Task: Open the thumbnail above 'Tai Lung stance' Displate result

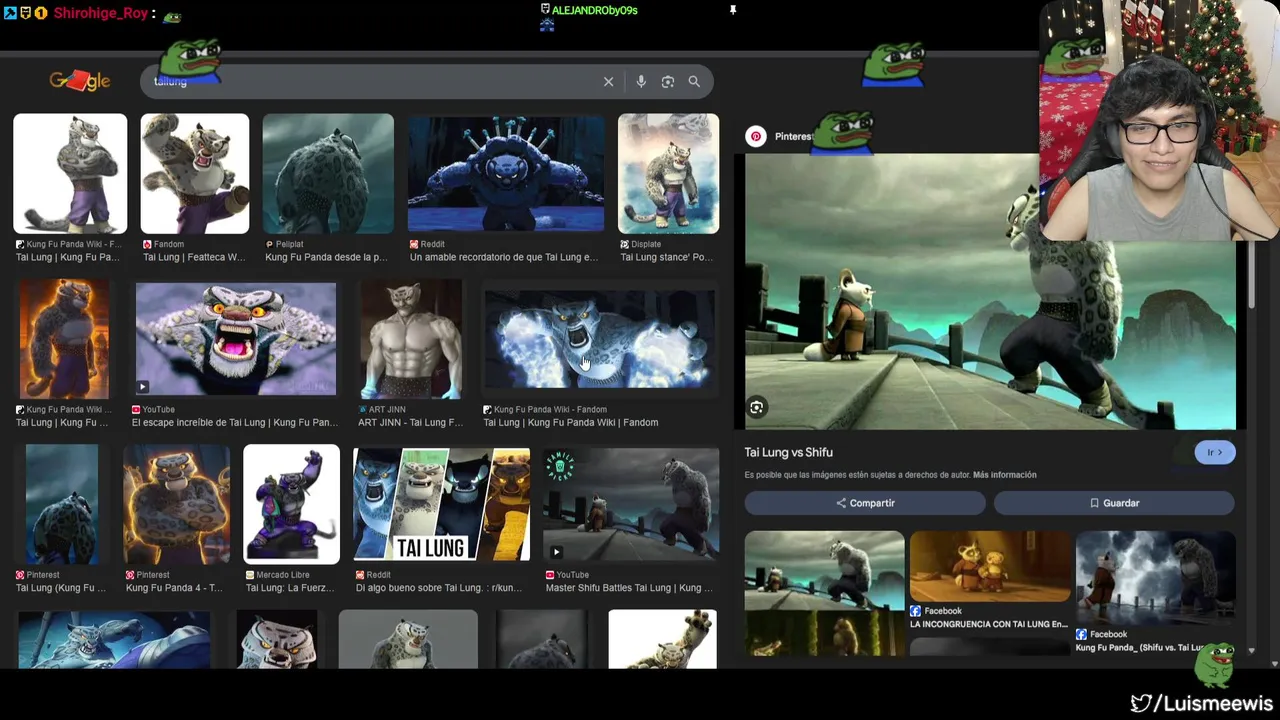Action: click(x=668, y=174)
